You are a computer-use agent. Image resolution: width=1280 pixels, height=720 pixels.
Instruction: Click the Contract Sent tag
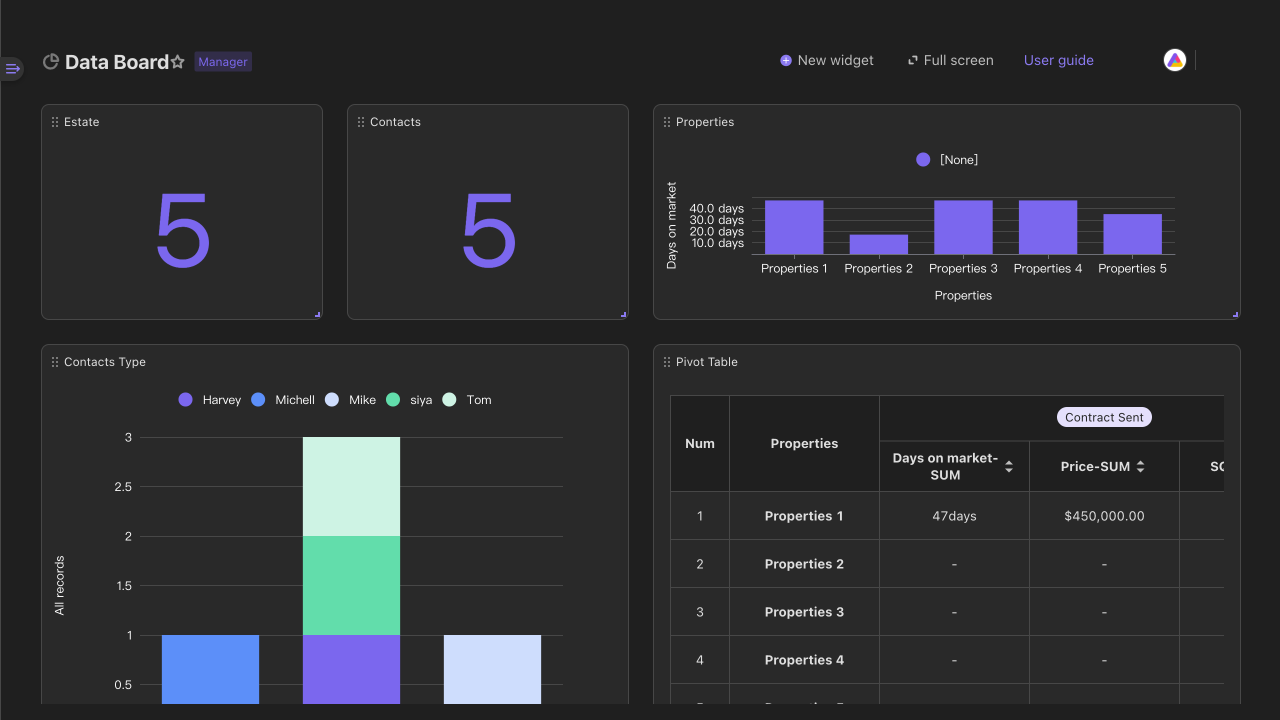click(1104, 418)
